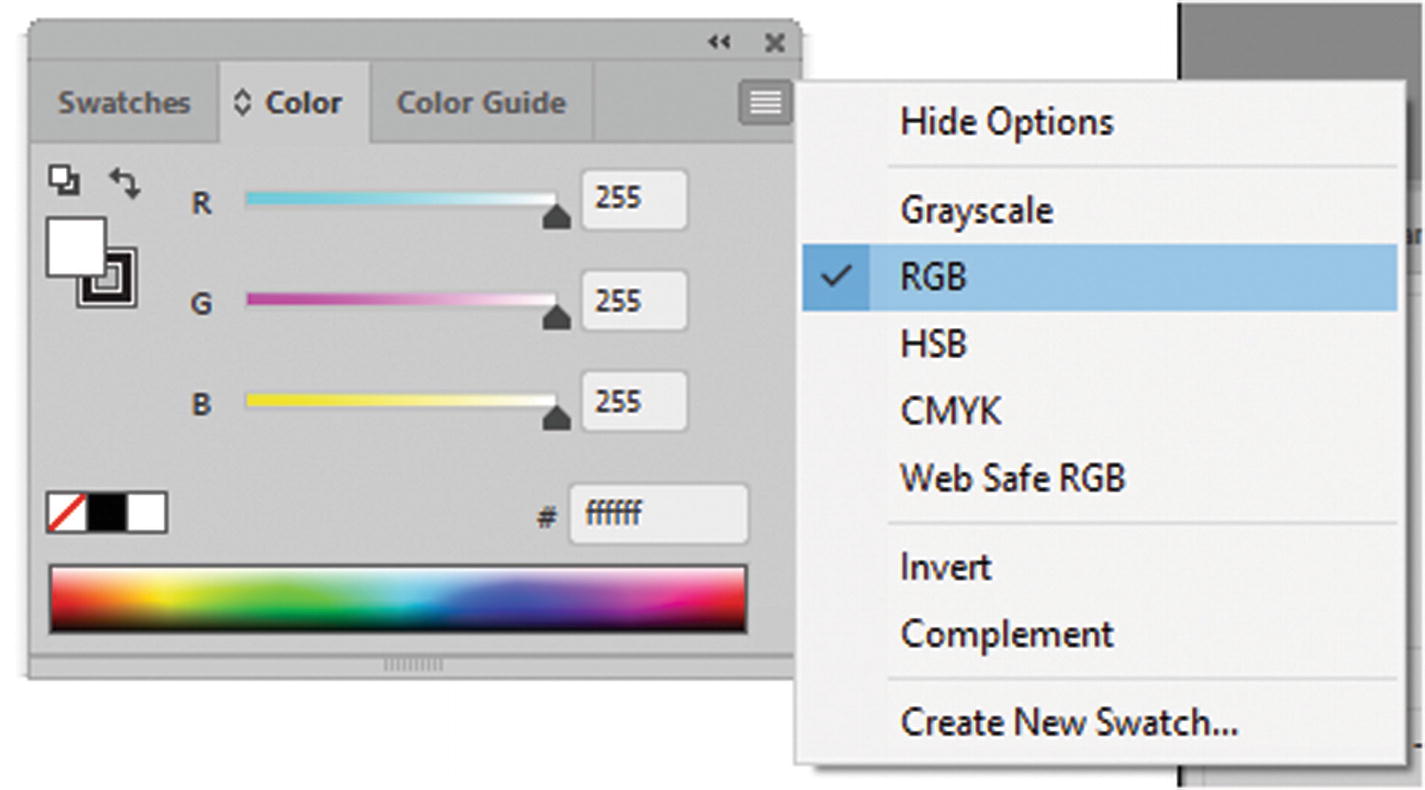Viewport: 1425px width, 790px height.
Task: Expand Color tab cycle arrows
Action: [241, 103]
